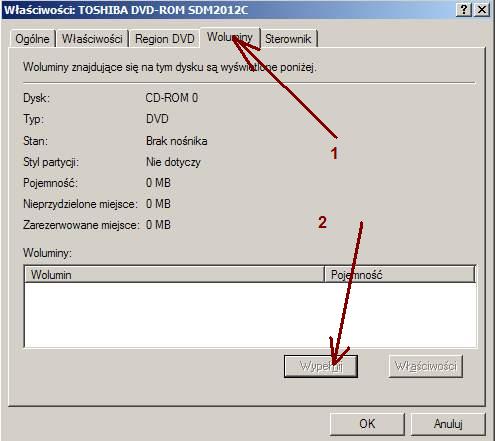Click inside the empty Woluminy list box

click(250, 315)
